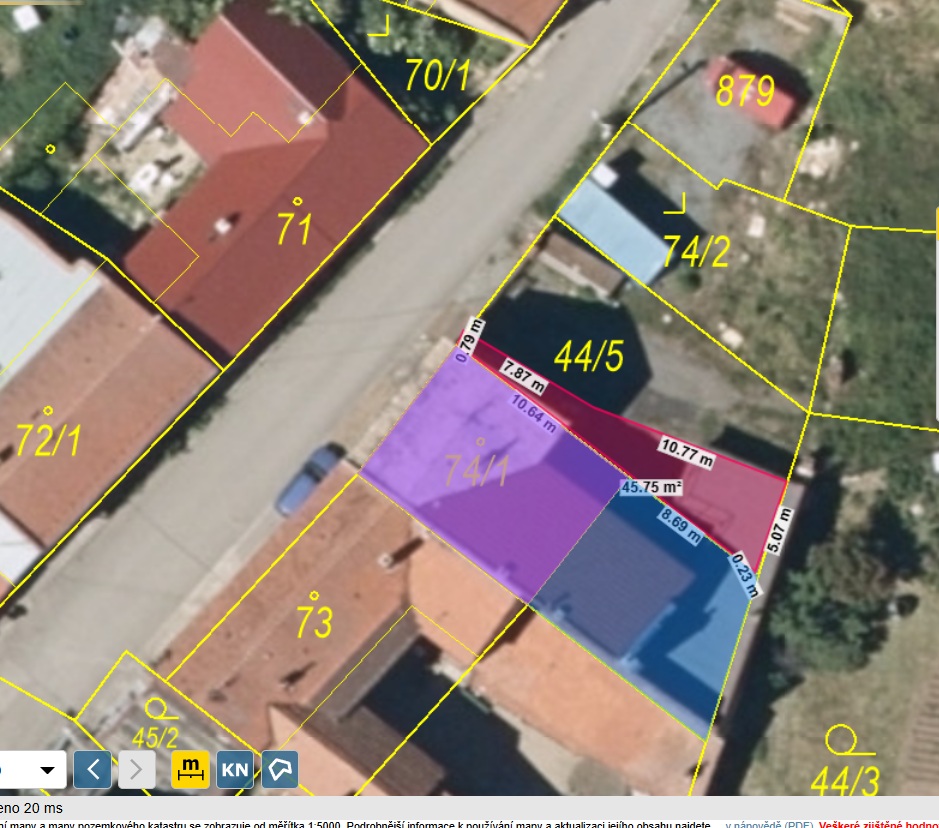Image resolution: width=939 pixels, height=828 pixels.
Task: Select parcel 74/2 label
Action: (x=696, y=252)
